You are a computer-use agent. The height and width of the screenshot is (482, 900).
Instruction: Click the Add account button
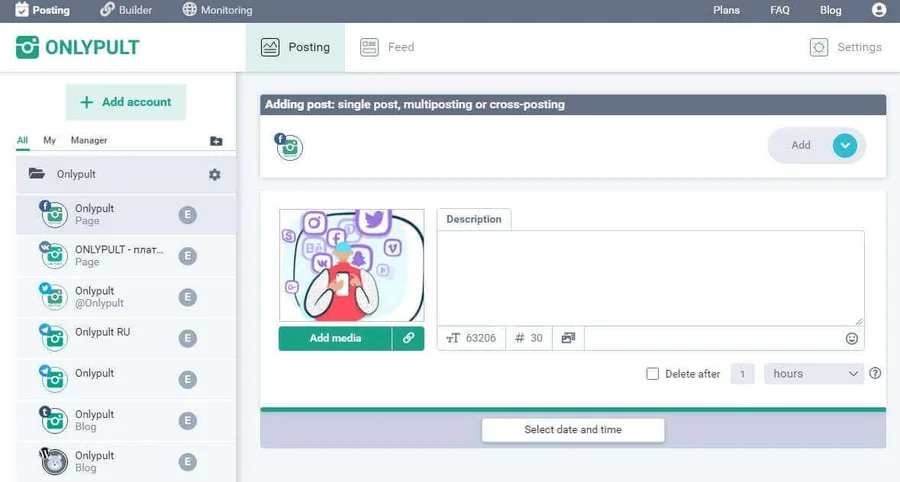126,102
